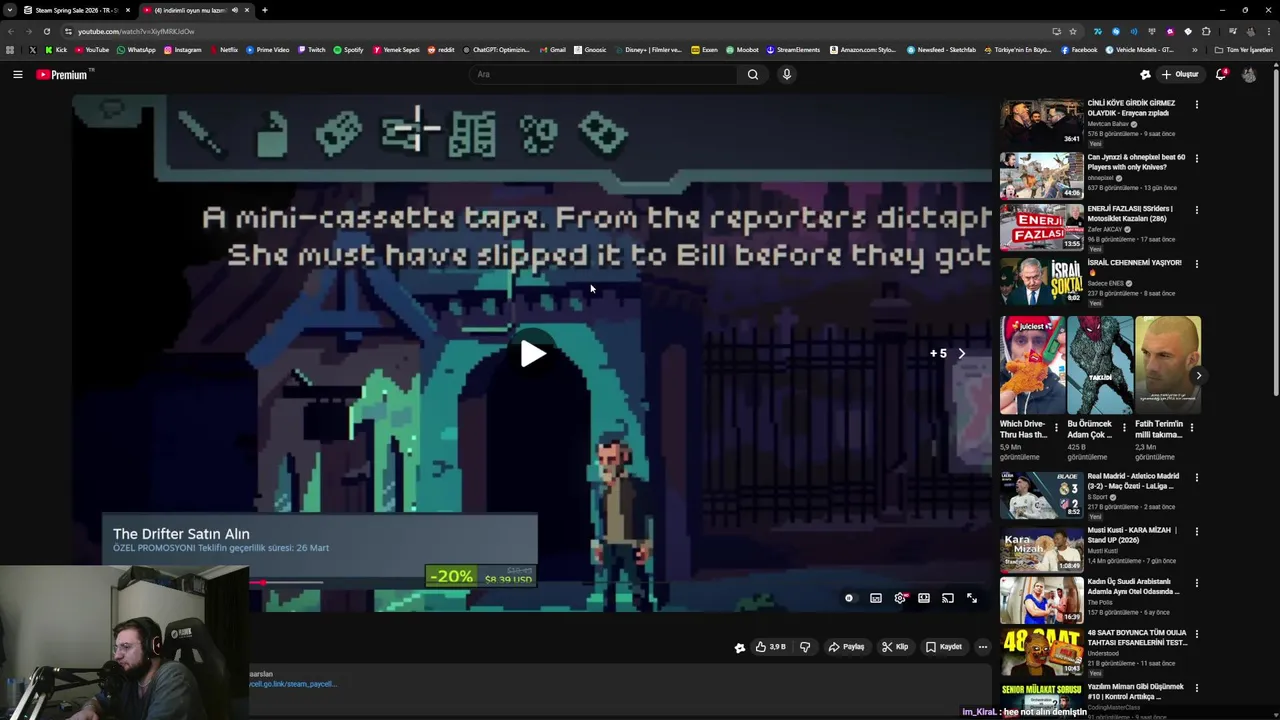Image resolution: width=1280 pixels, height=720 pixels.
Task: Open options for CİNLİ KÖYE GİRDİK video
Action: (1197, 104)
